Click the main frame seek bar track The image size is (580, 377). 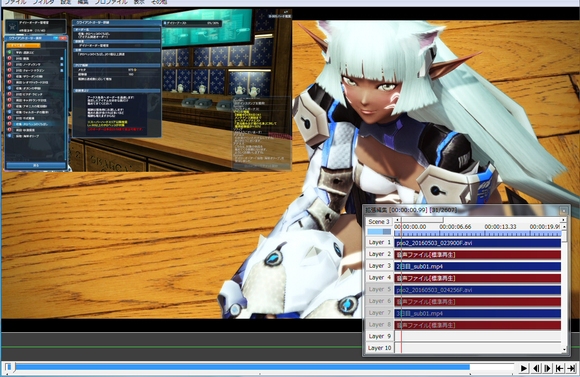259,367
